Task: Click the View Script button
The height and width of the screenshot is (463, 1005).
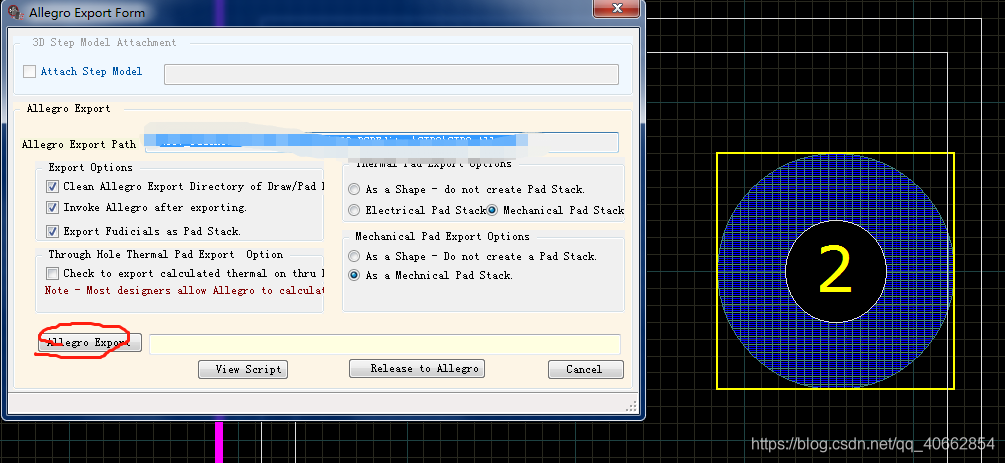Action: pyautogui.click(x=243, y=369)
